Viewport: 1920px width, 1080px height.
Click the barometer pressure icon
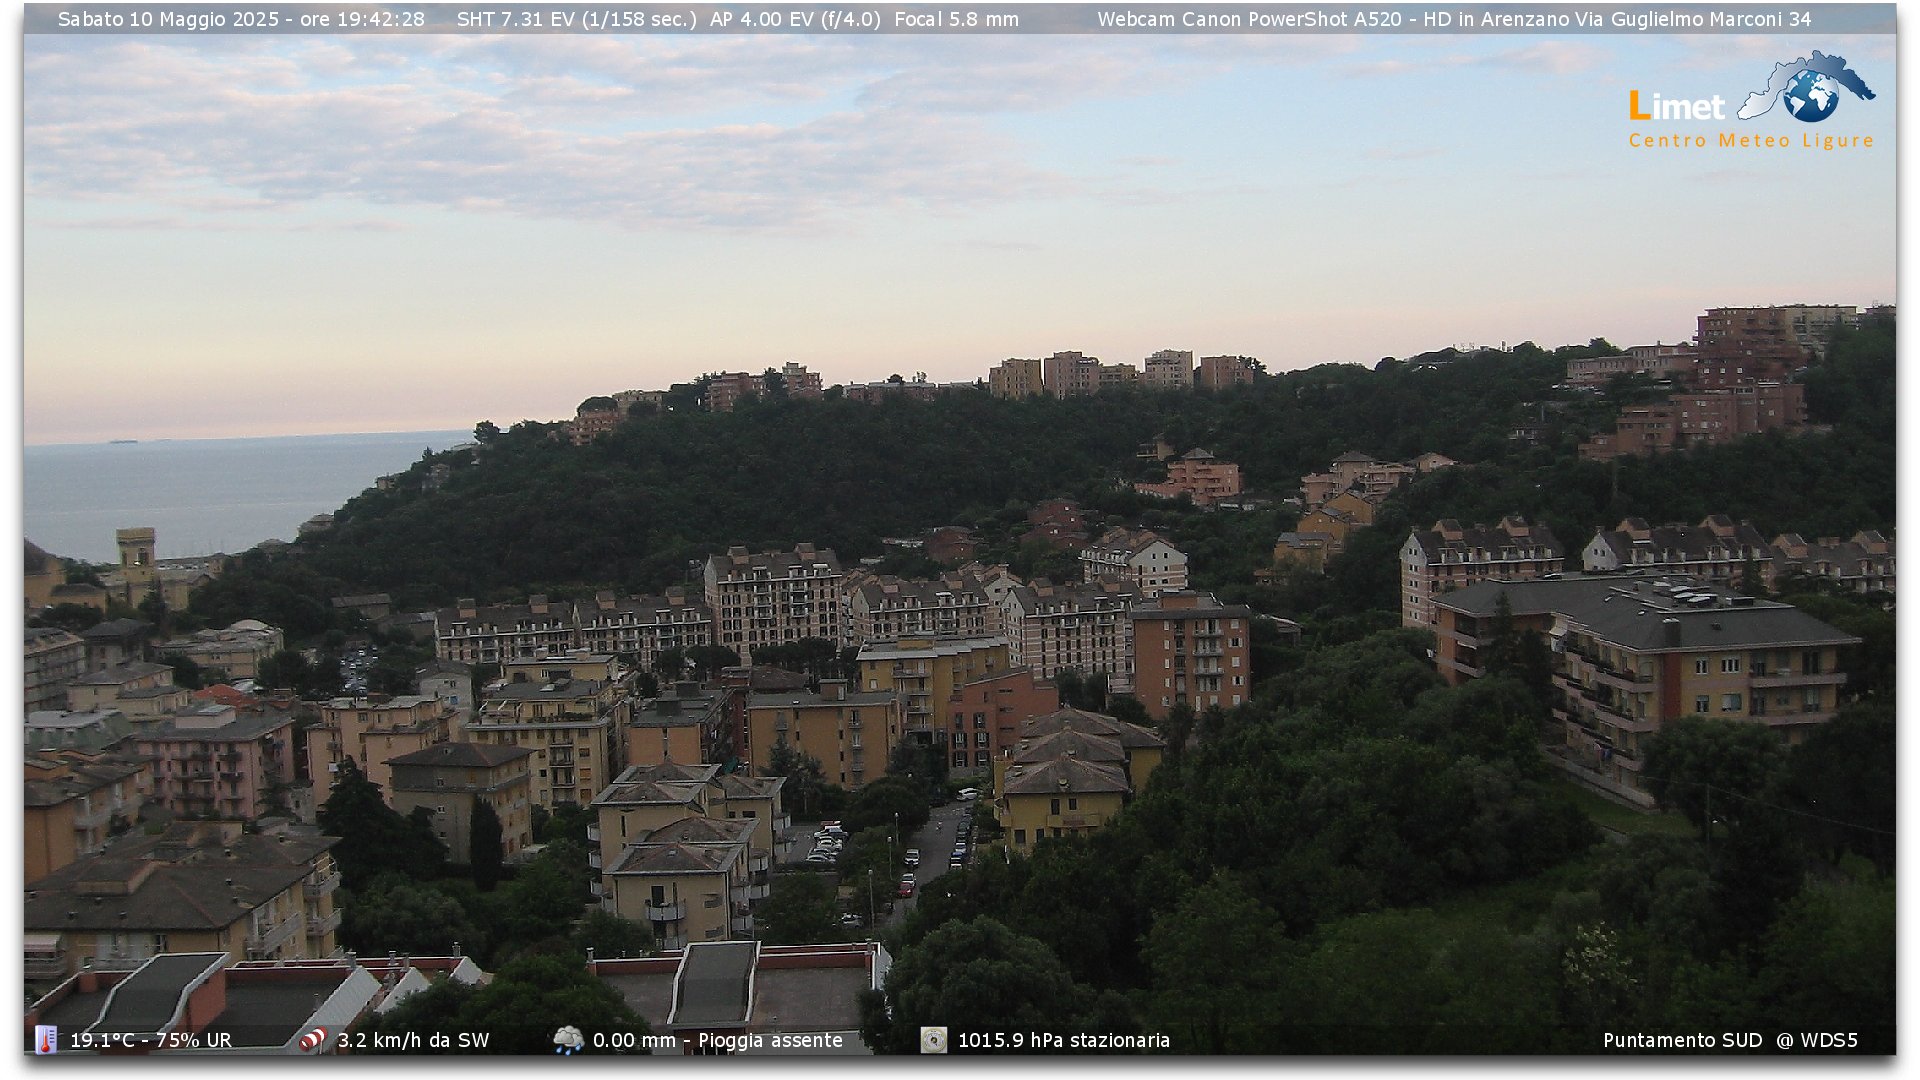pyautogui.click(x=934, y=1040)
